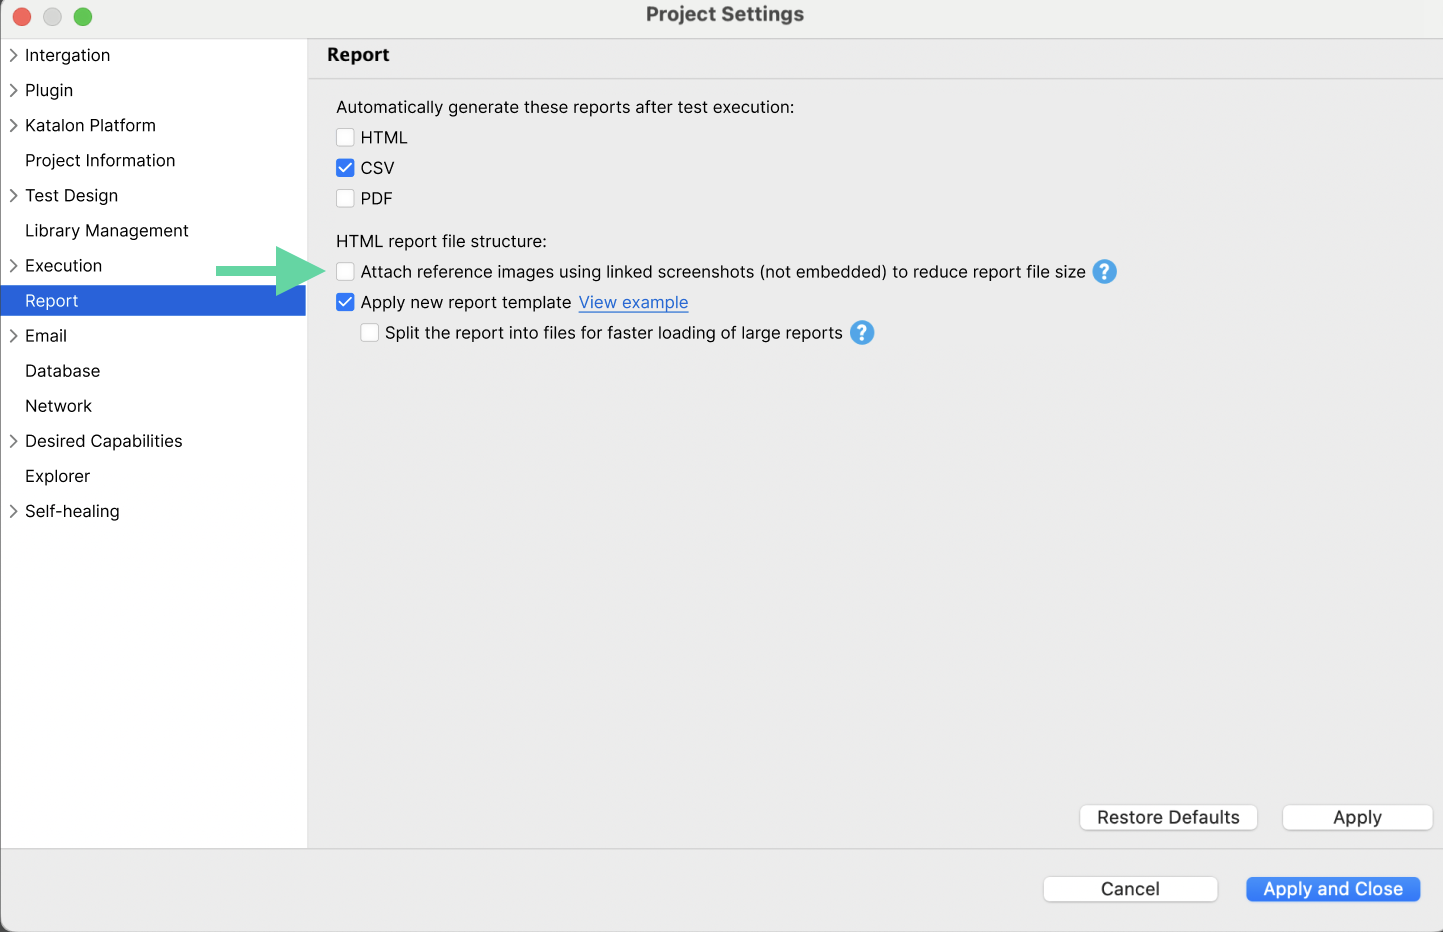1443x932 pixels.
Task: Select Execution label in sidebar
Action: point(64,265)
